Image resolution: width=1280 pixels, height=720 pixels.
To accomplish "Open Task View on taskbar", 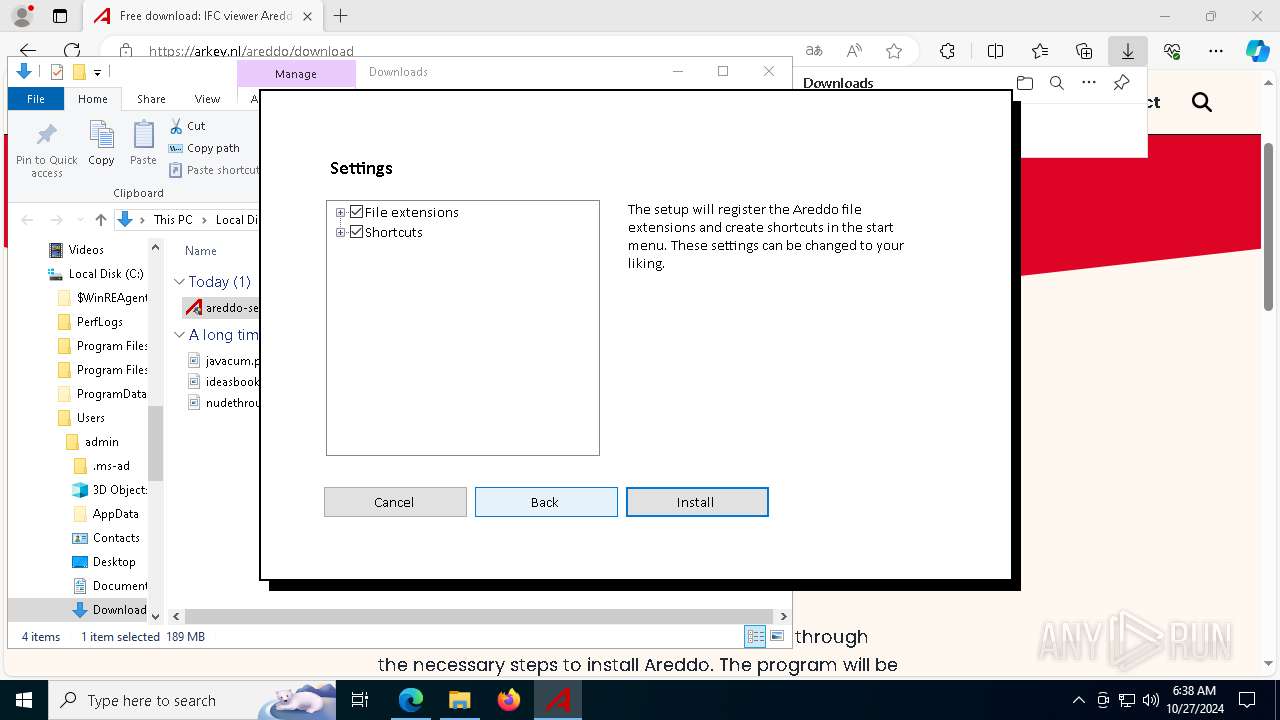I will click(x=361, y=700).
